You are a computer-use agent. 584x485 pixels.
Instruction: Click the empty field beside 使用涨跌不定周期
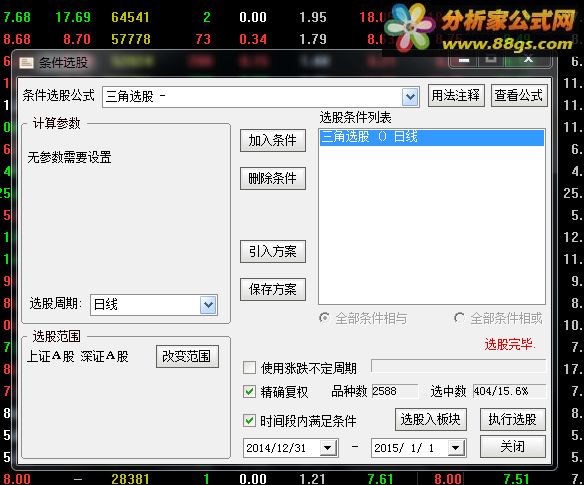click(x=459, y=366)
